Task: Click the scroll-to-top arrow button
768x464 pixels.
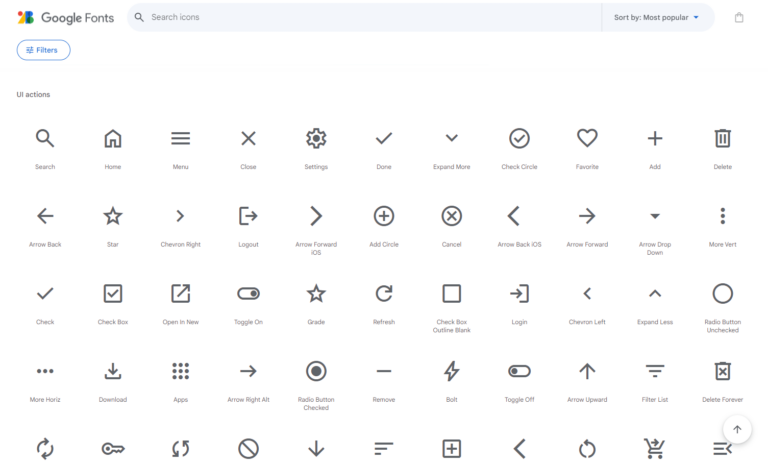Action: tap(737, 430)
